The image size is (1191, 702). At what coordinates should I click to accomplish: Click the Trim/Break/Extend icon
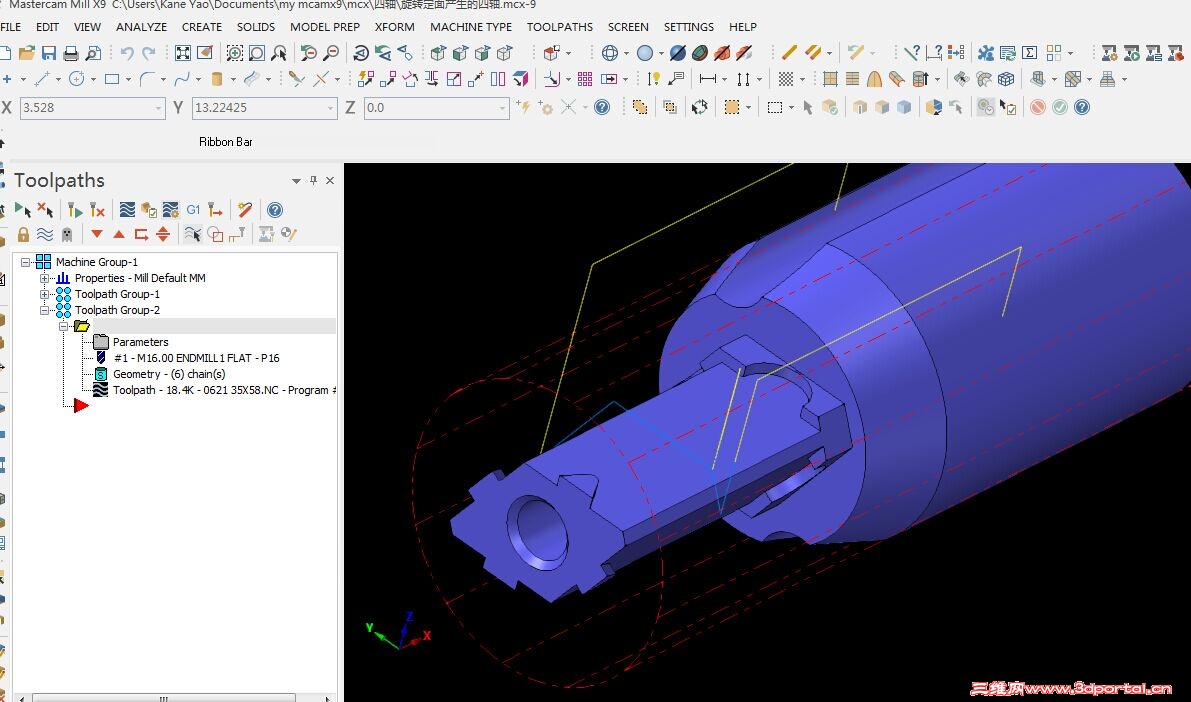pyautogui.click(x=296, y=78)
